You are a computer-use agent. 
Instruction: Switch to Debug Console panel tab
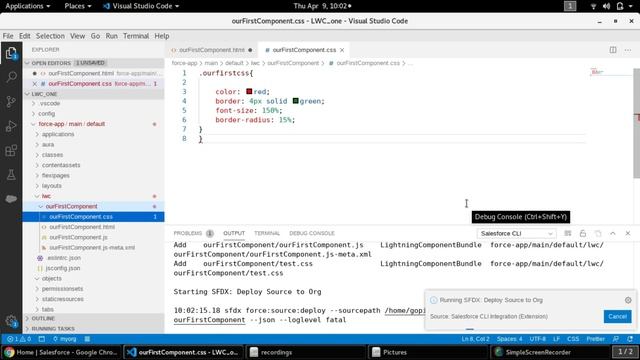point(312,233)
